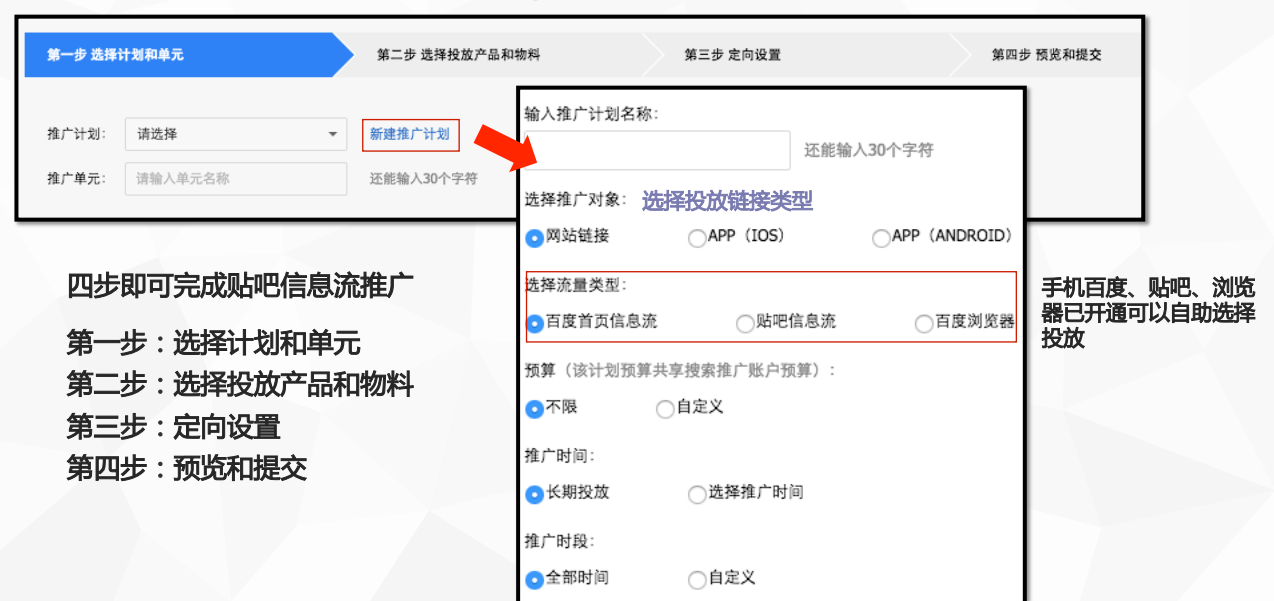Select 全部时间 for 推广时段
1274x601 pixels.
(535, 579)
